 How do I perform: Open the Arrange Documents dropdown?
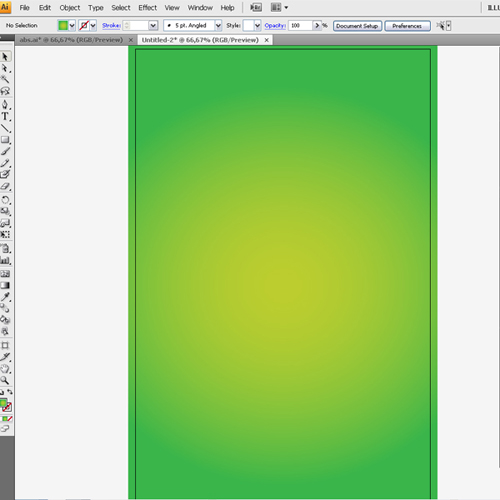pos(279,7)
